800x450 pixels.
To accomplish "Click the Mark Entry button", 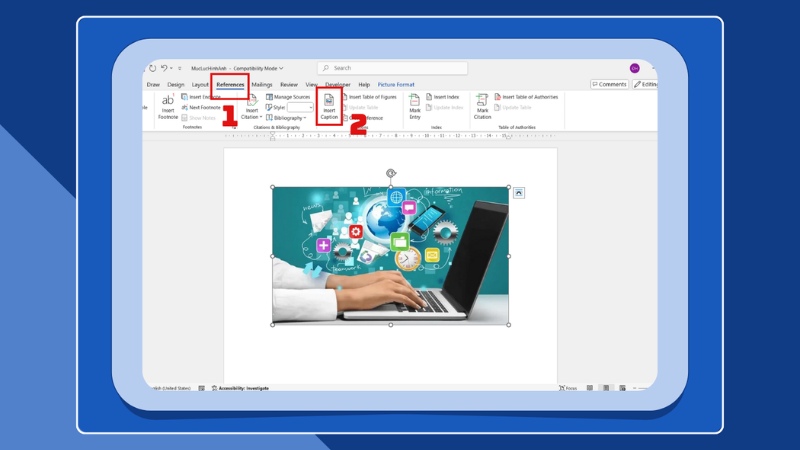I will point(415,107).
